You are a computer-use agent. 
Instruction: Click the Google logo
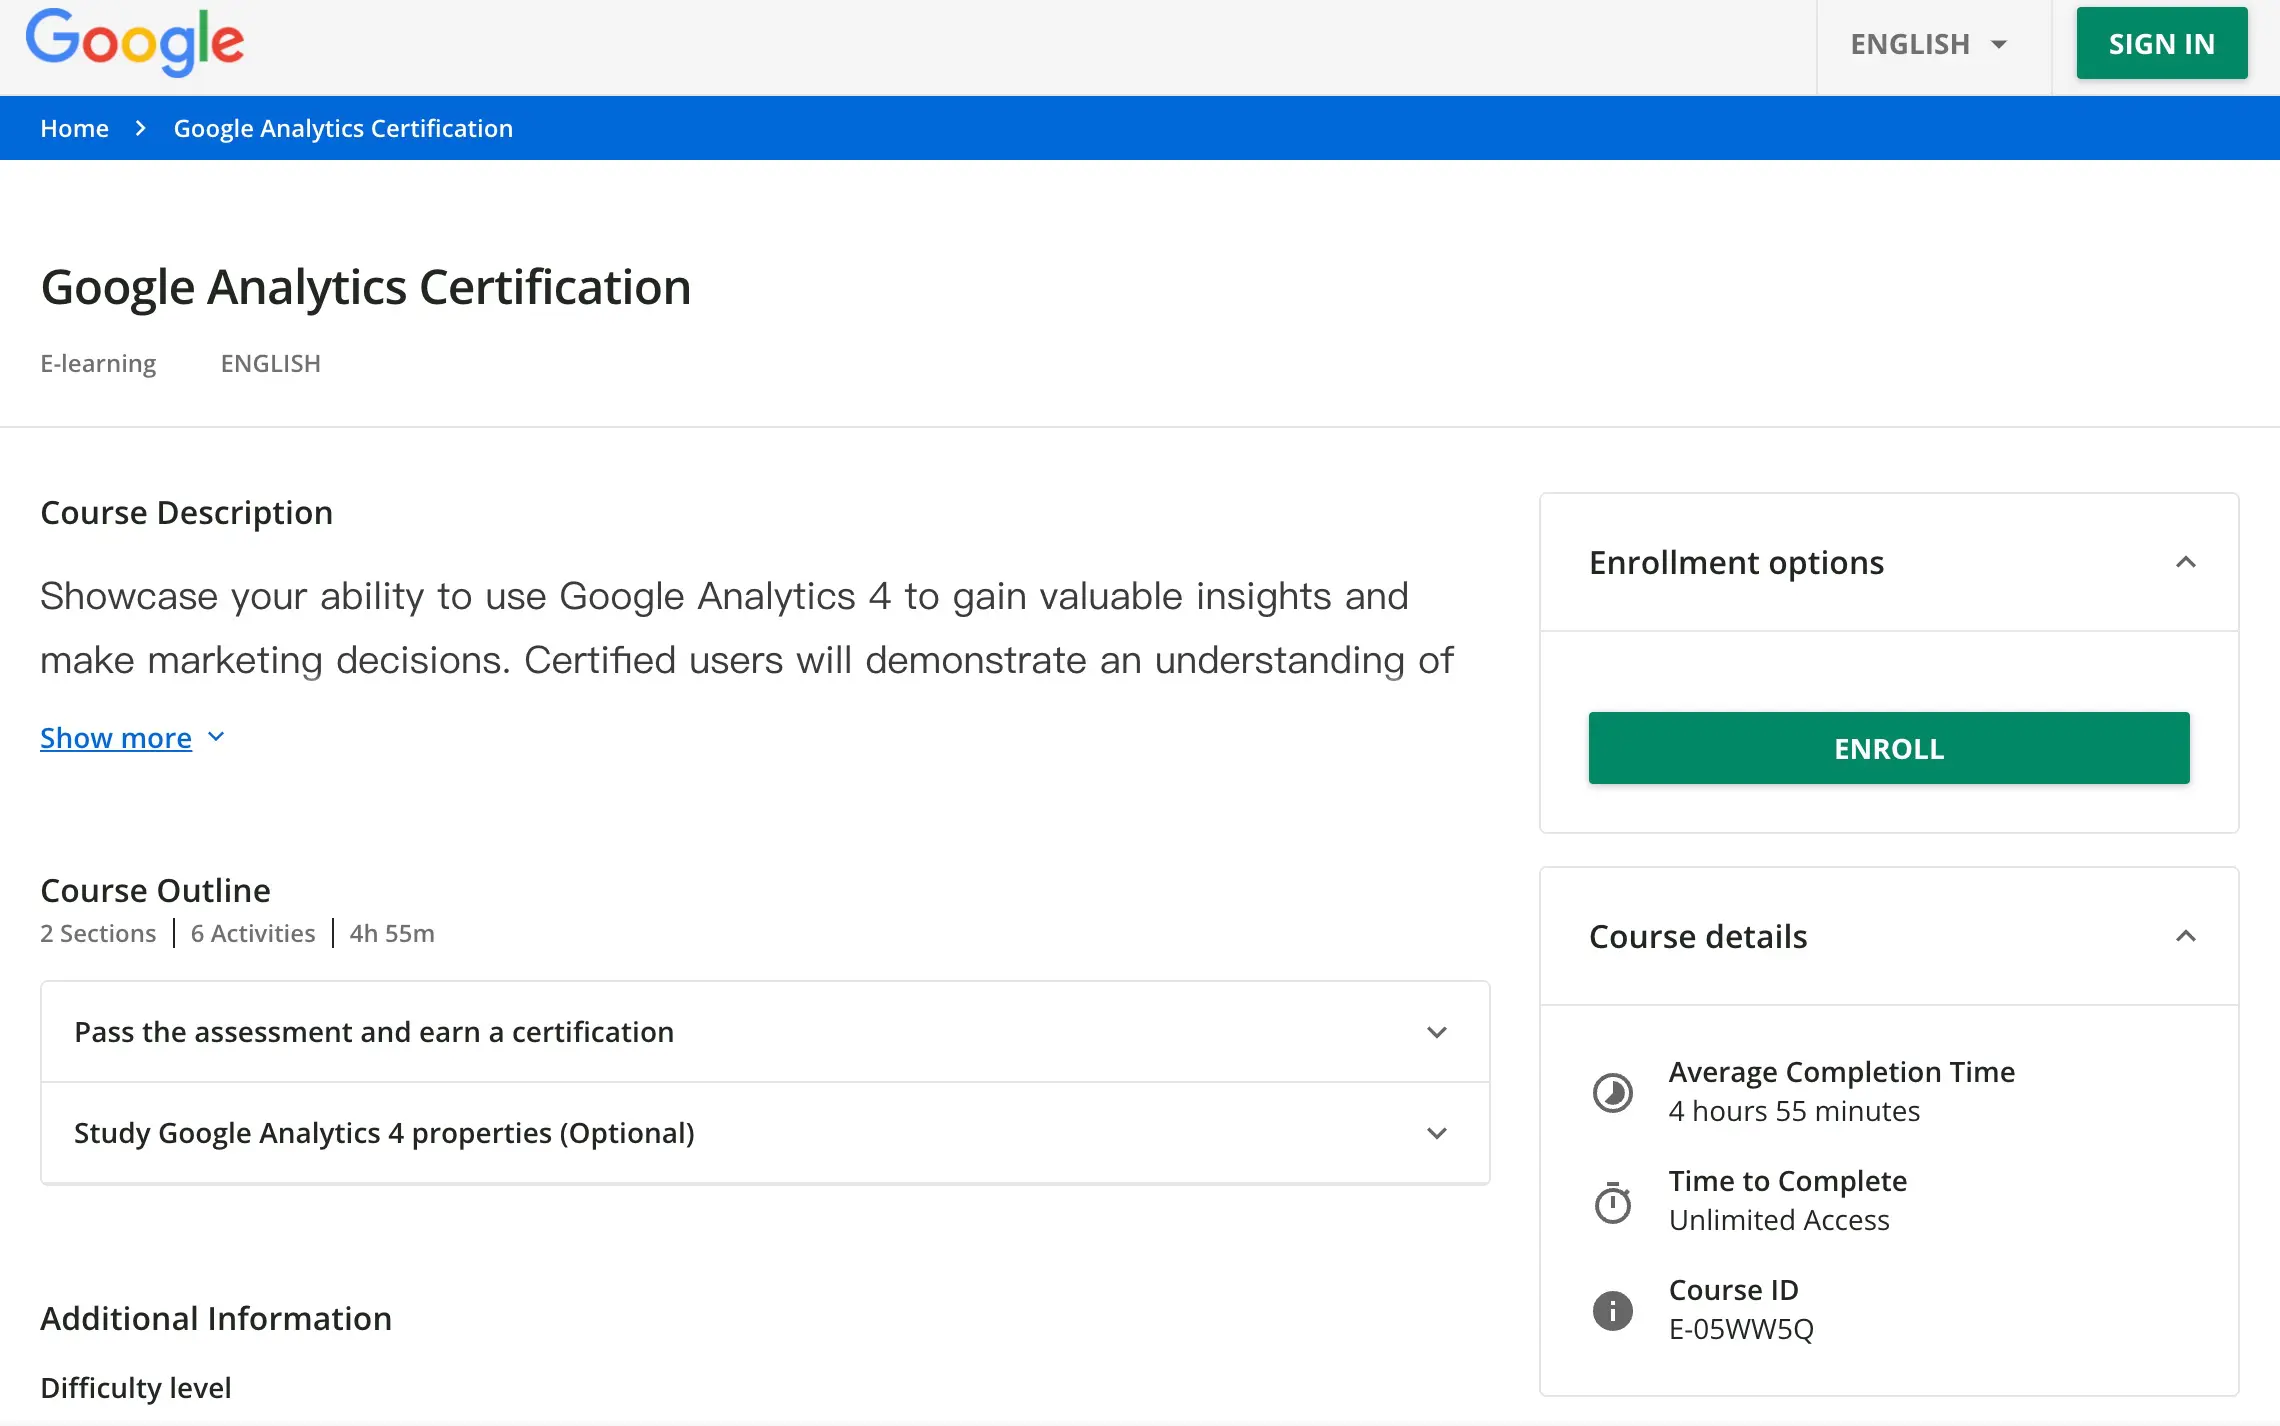point(134,42)
